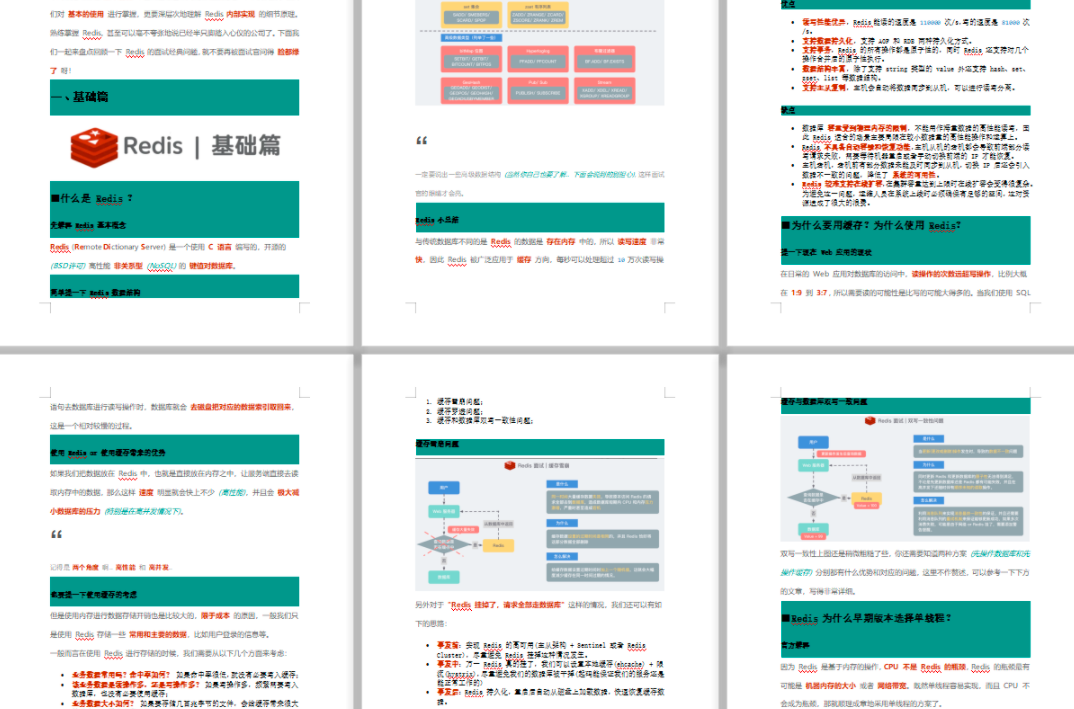Click the '什么是 Redis？' heading

(x=92, y=199)
